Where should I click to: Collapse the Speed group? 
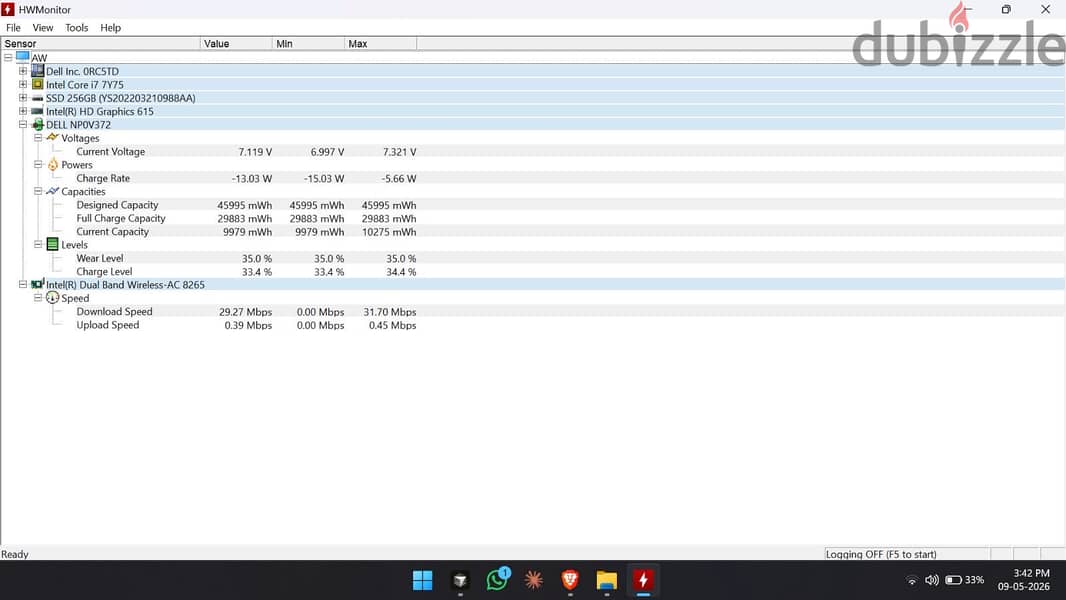tap(38, 298)
